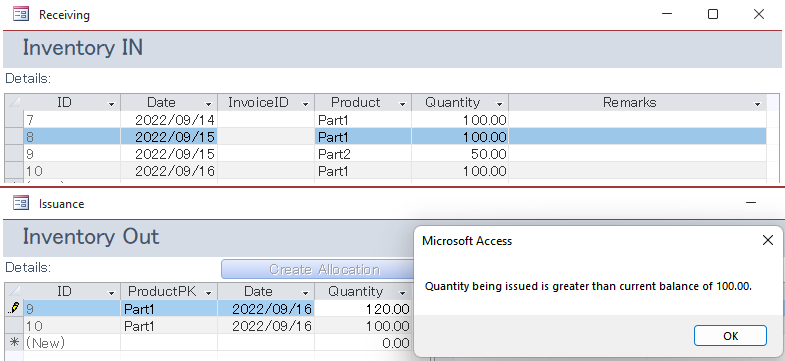Click the empty InvoiceID cell of Receiving row 7
This screenshot has width=785, height=361.
[x=266, y=120]
